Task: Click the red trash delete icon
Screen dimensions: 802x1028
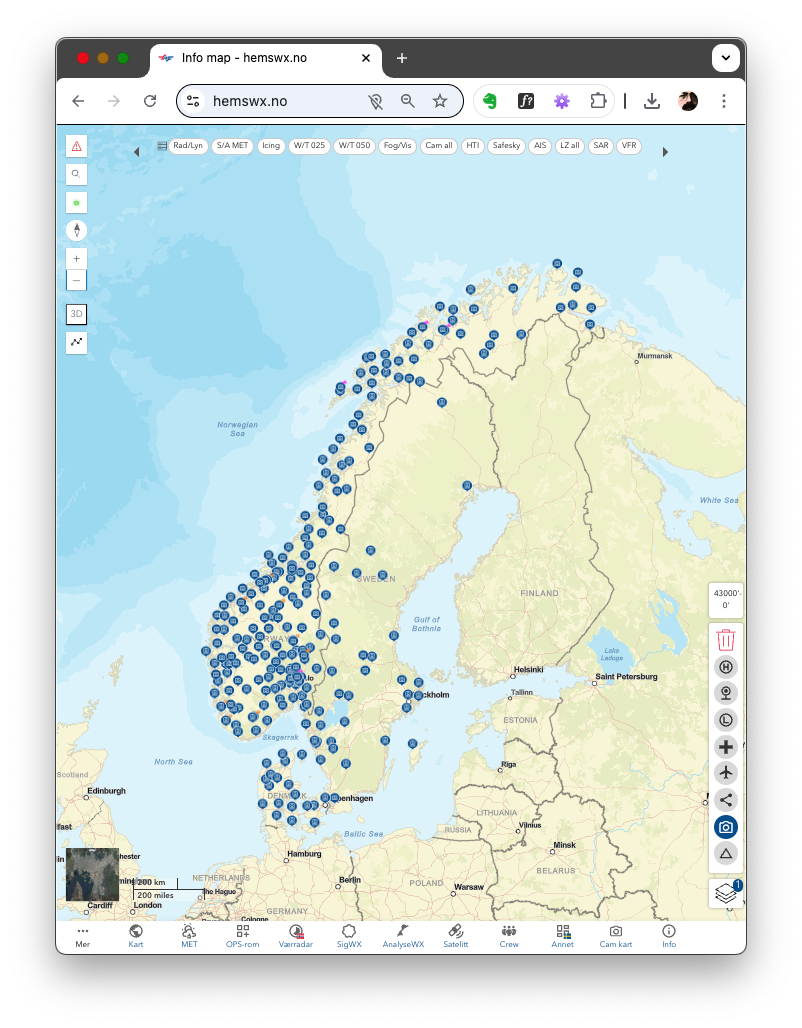Action: click(726, 640)
